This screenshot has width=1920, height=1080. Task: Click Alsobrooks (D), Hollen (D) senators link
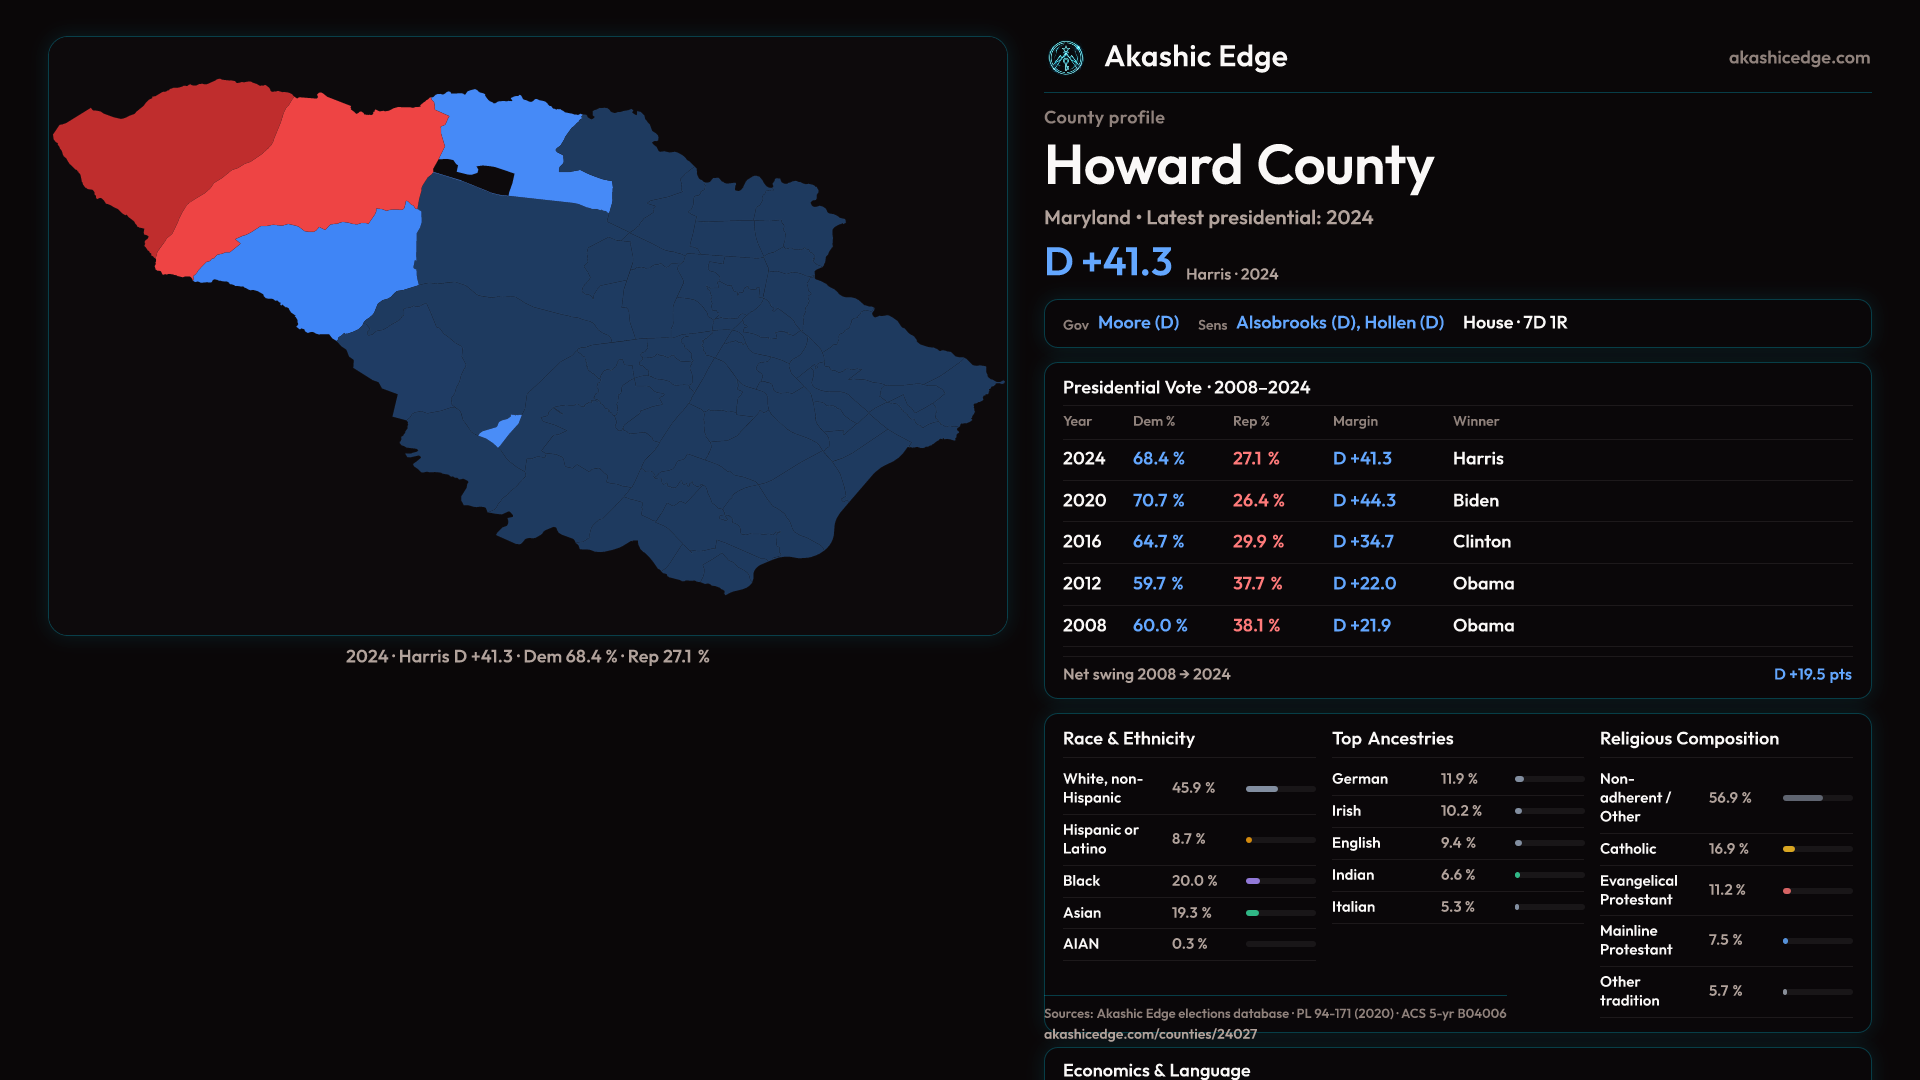(1339, 323)
